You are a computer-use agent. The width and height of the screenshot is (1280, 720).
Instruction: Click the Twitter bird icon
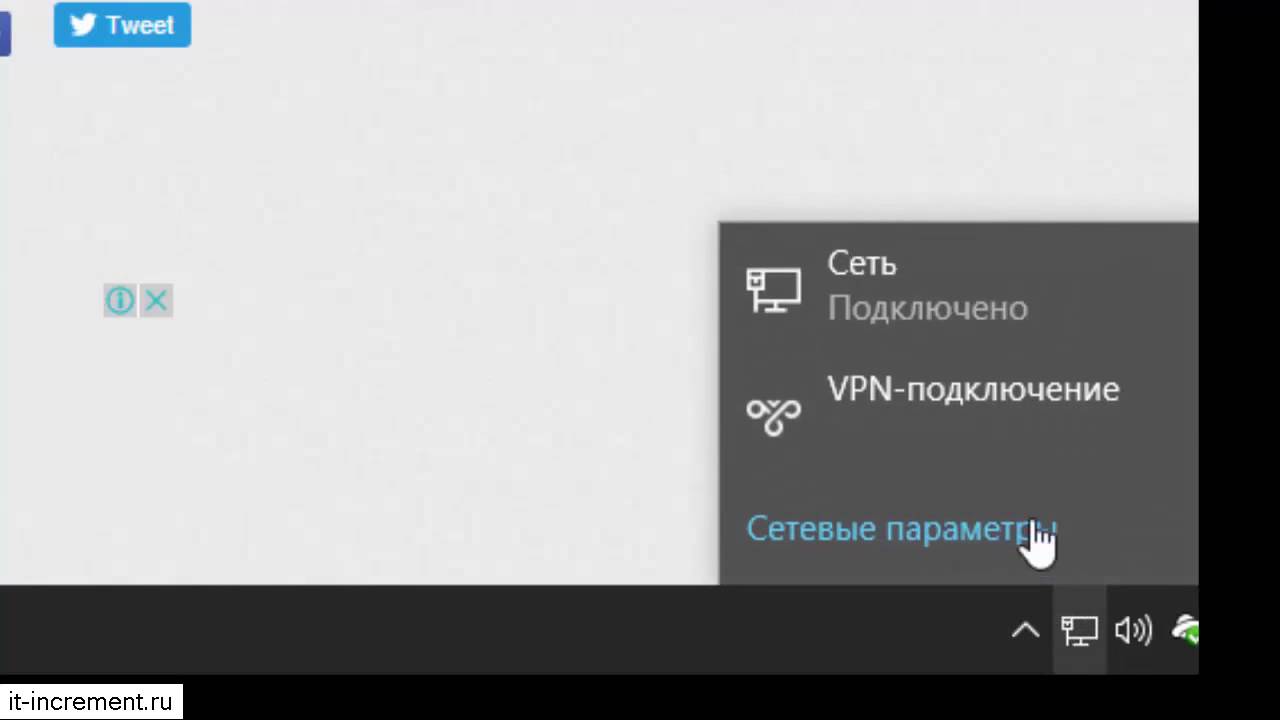point(83,25)
